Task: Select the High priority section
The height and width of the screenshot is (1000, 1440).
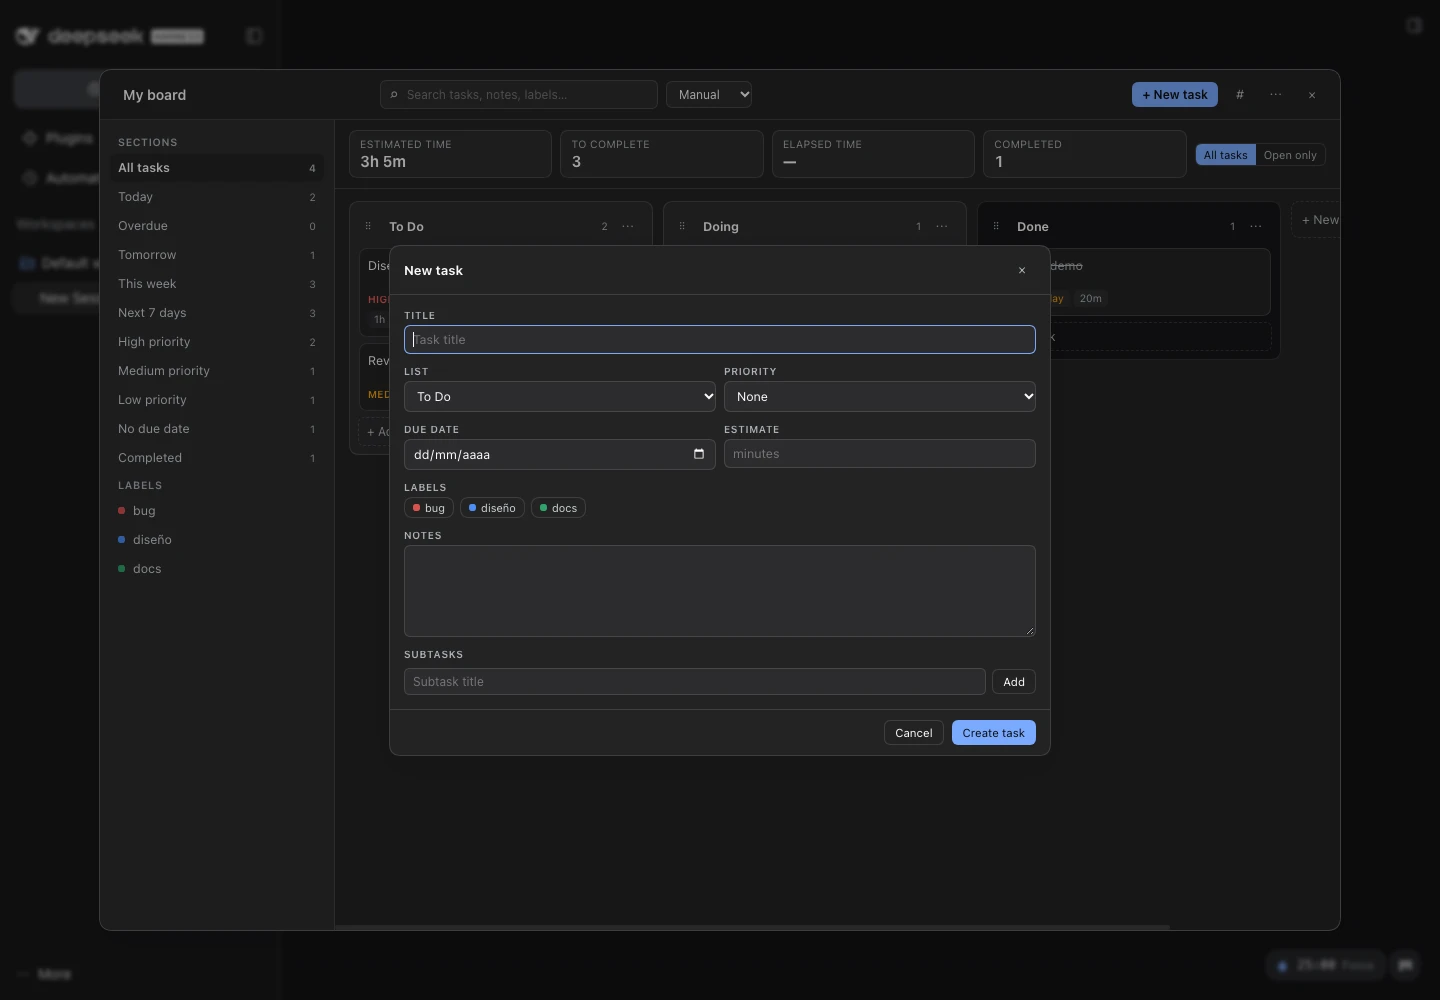Action: coord(217,342)
